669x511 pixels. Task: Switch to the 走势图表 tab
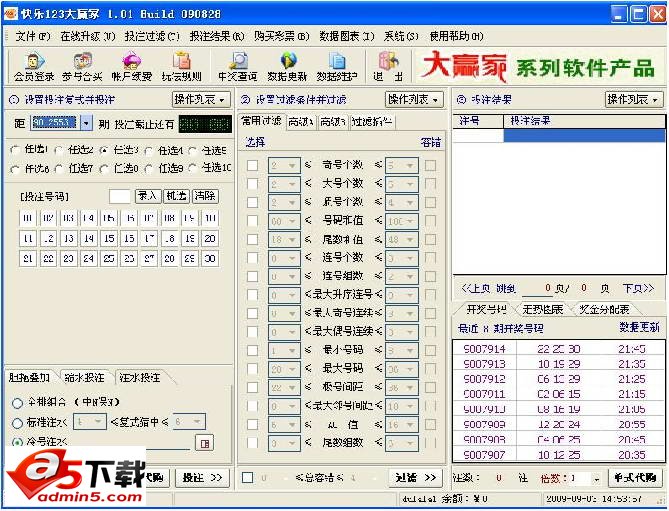click(x=543, y=309)
